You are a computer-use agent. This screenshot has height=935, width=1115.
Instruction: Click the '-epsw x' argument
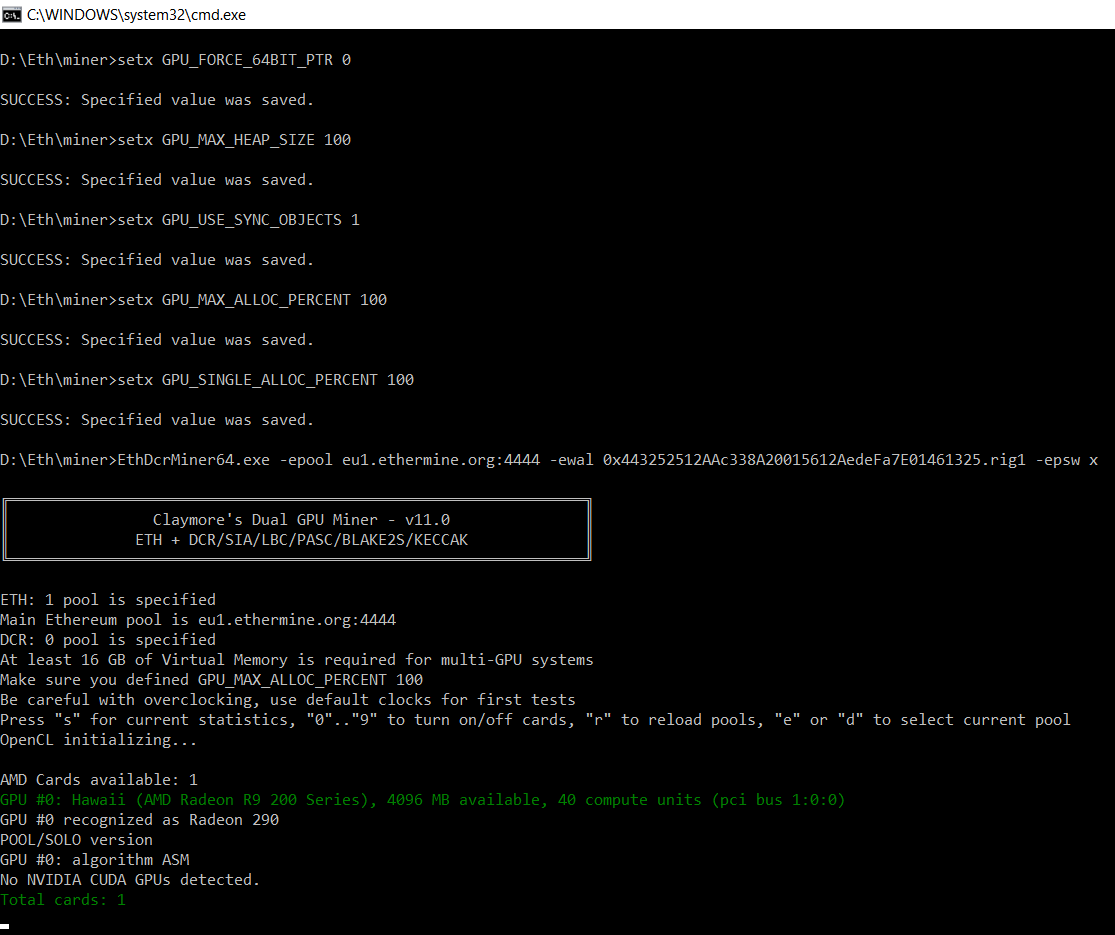1067,460
